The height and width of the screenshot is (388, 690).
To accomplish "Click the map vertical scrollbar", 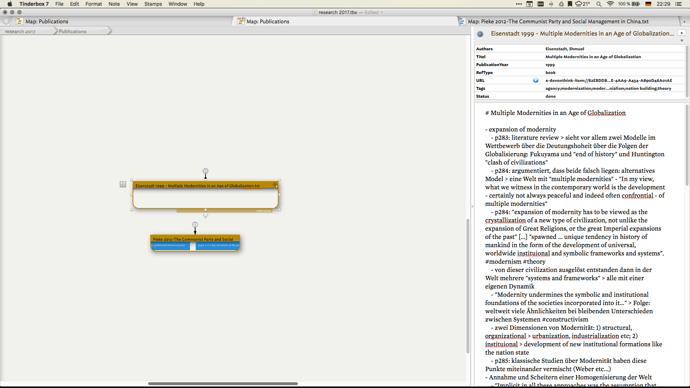I will [x=468, y=285].
